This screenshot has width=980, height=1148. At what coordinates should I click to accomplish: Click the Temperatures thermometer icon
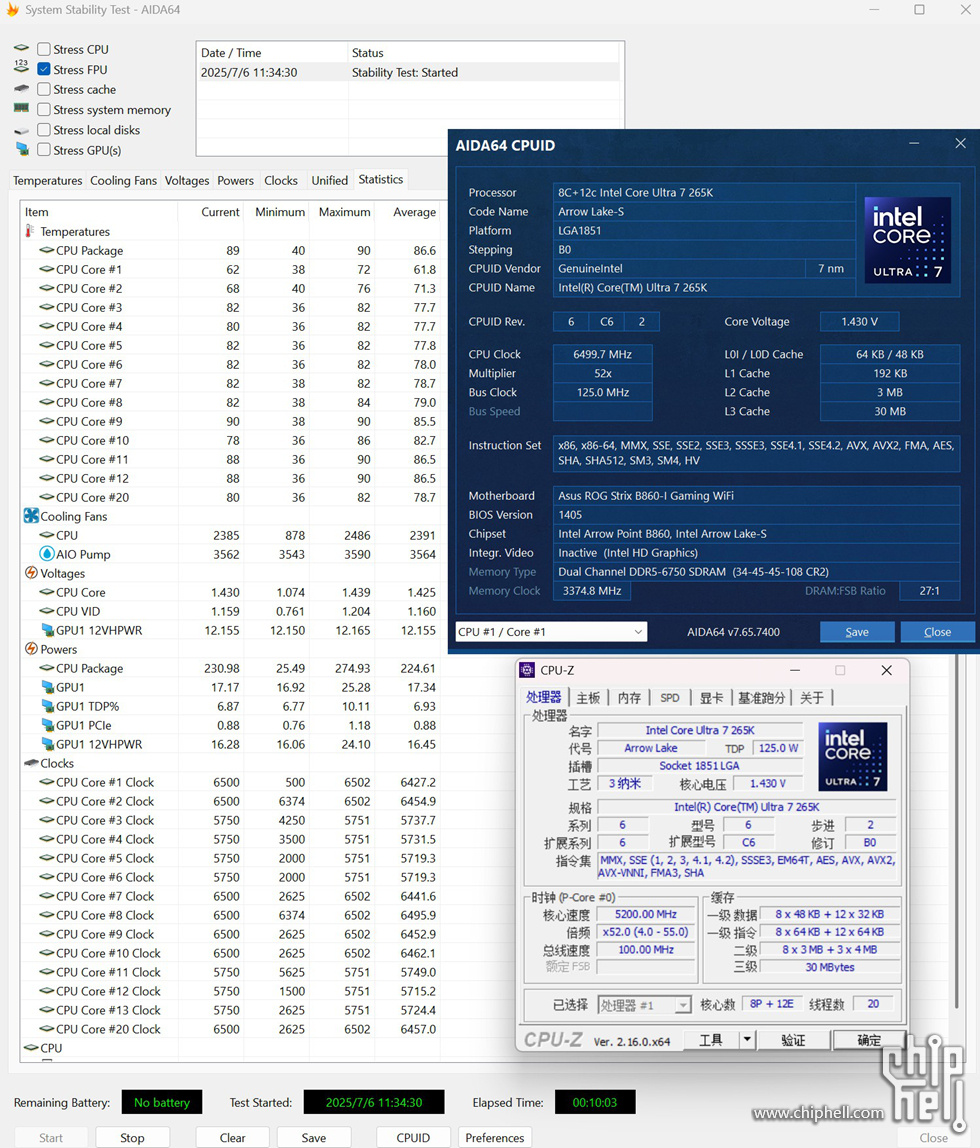pos(30,231)
